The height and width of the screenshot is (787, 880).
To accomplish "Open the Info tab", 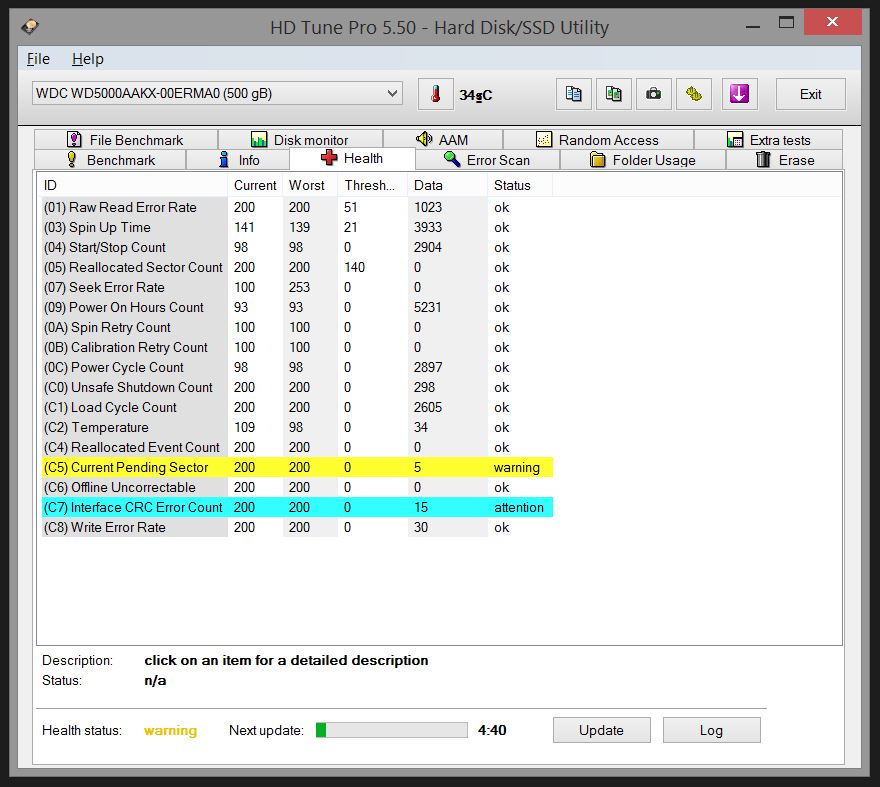I will (x=238, y=160).
